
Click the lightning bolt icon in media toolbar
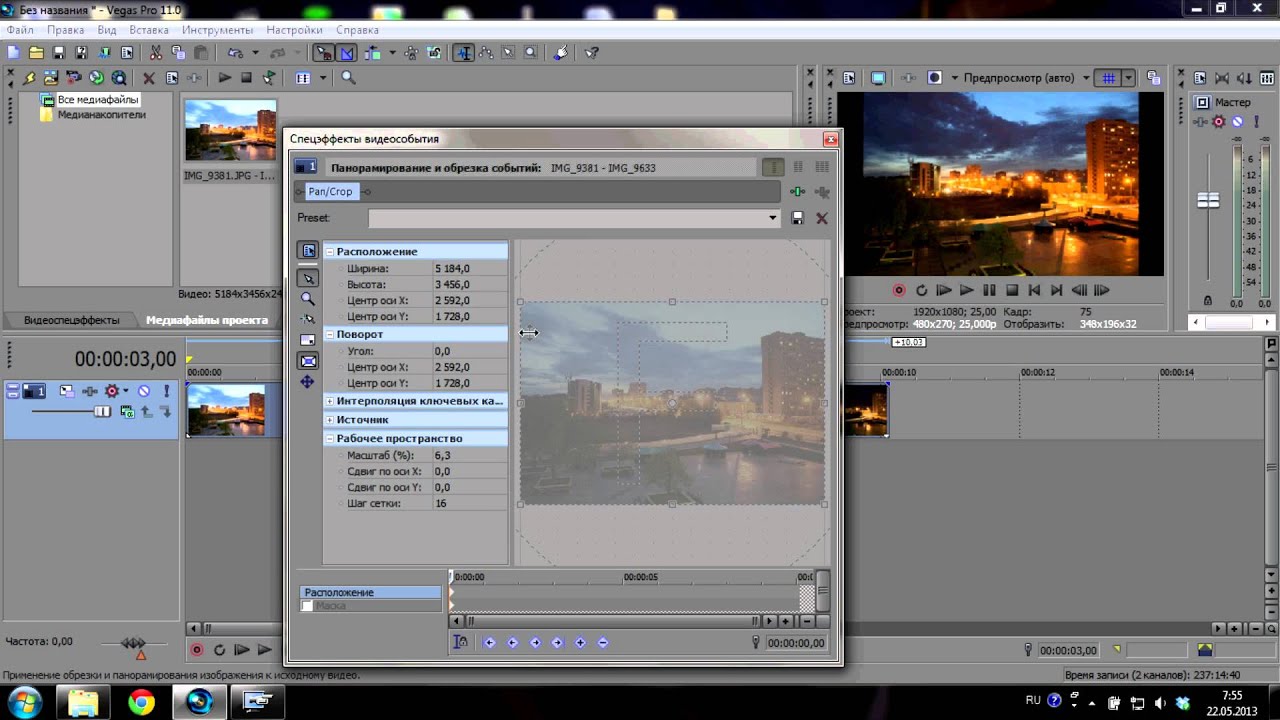point(29,78)
